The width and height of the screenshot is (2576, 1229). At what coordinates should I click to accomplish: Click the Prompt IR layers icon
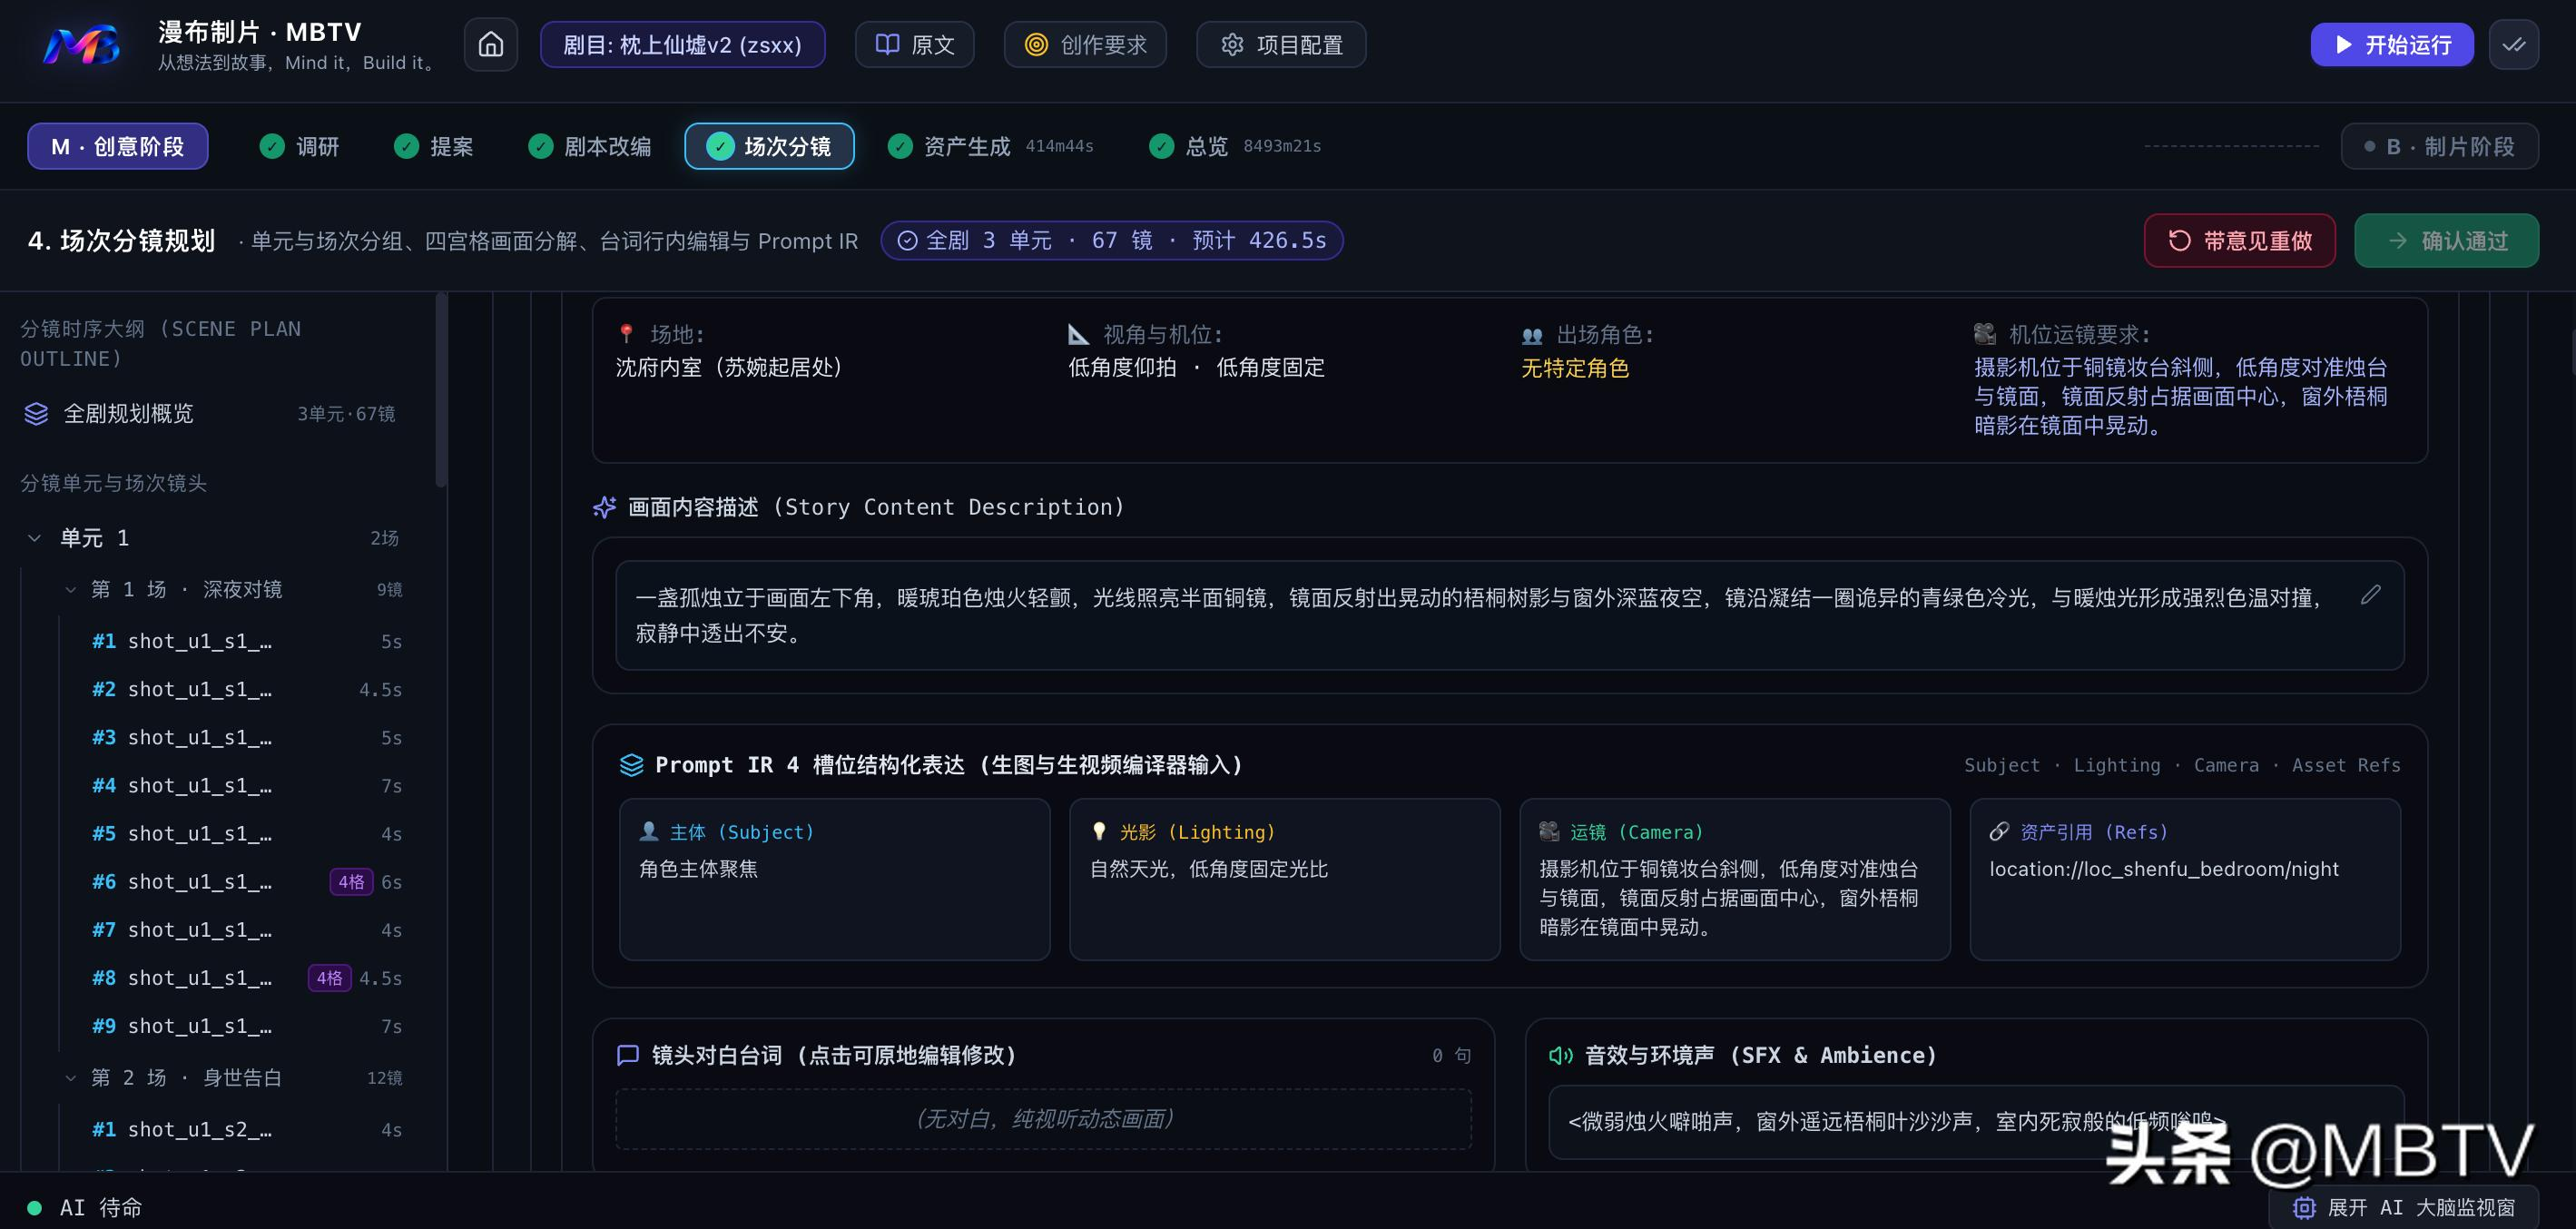(631, 765)
